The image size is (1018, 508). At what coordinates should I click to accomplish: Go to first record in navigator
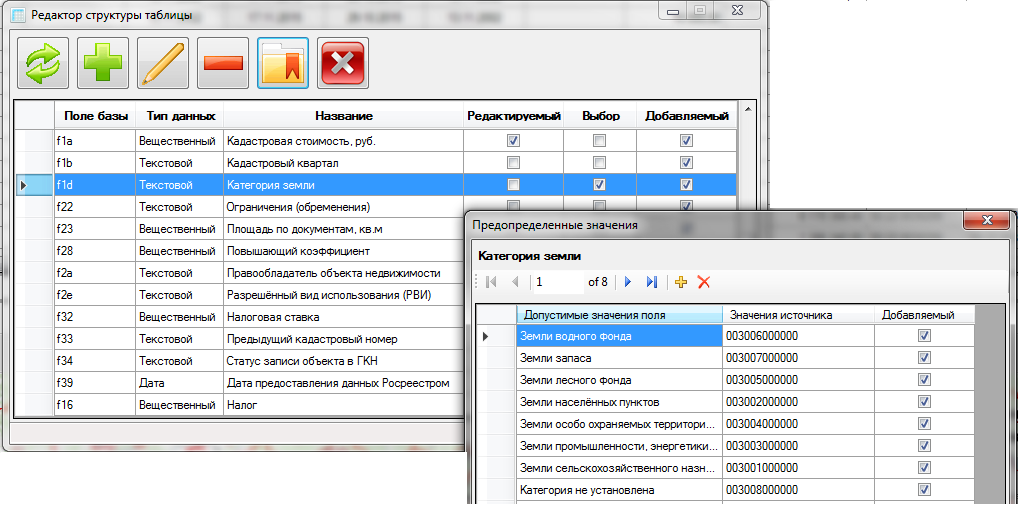[x=491, y=282]
